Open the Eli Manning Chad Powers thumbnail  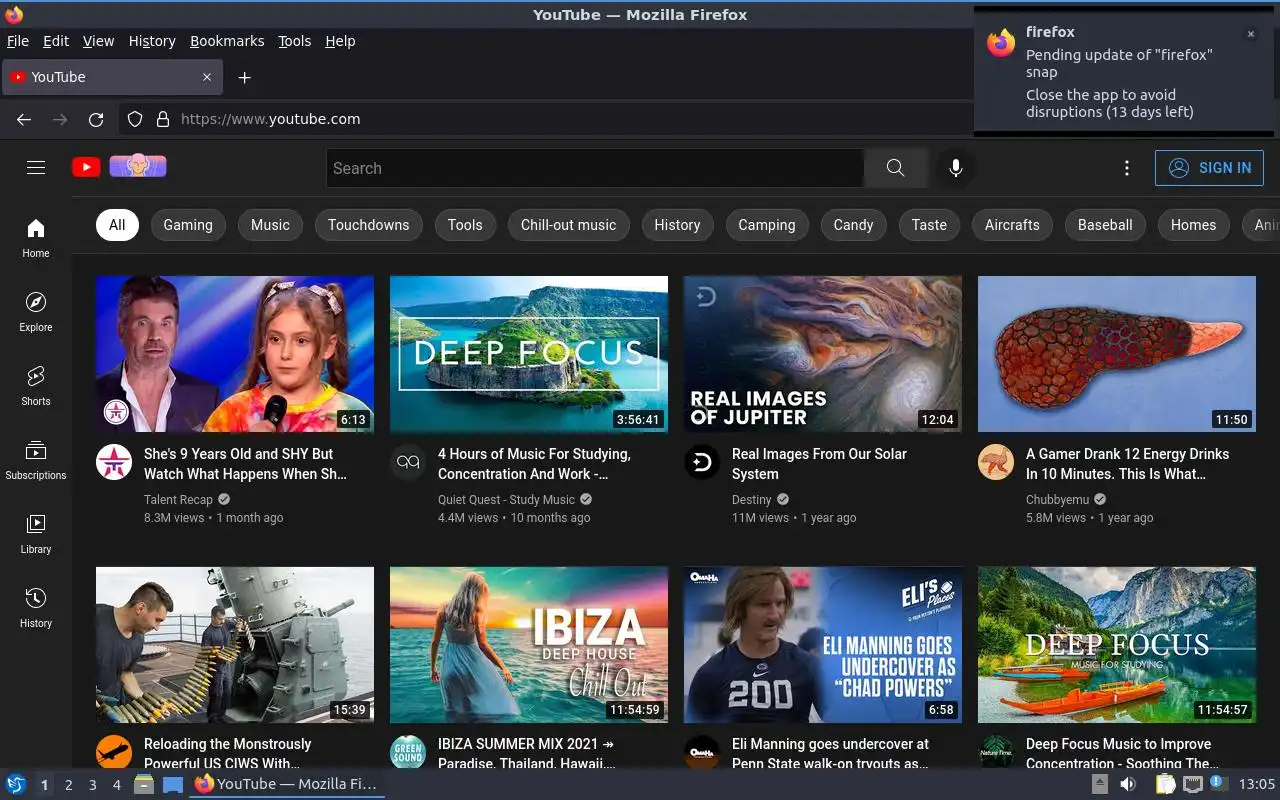click(x=822, y=645)
